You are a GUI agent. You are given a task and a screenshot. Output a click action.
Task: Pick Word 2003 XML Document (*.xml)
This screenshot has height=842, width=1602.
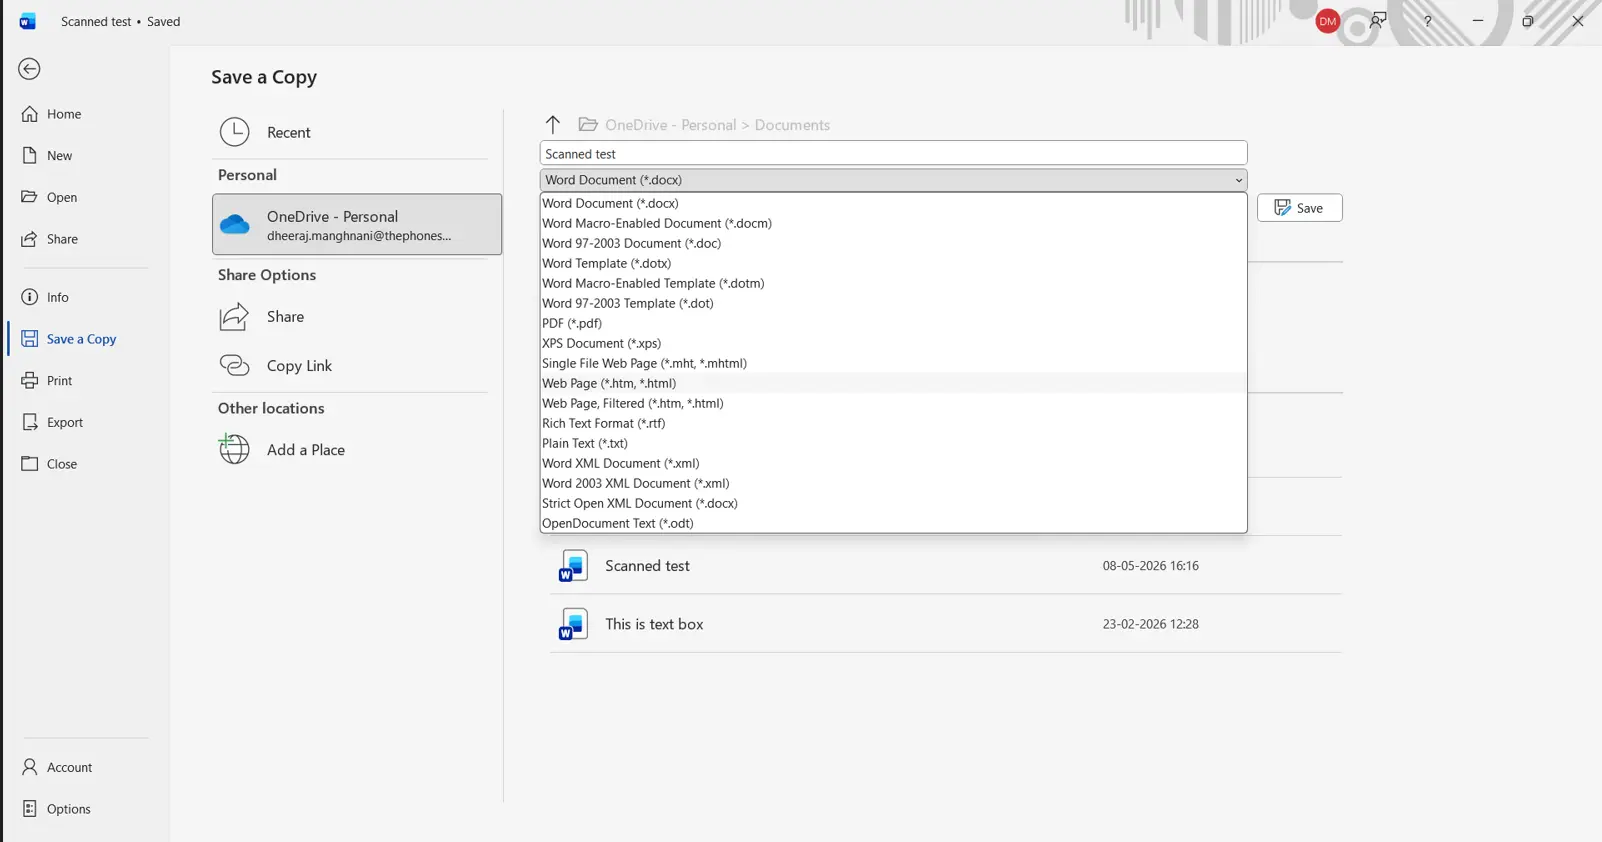pos(893,483)
